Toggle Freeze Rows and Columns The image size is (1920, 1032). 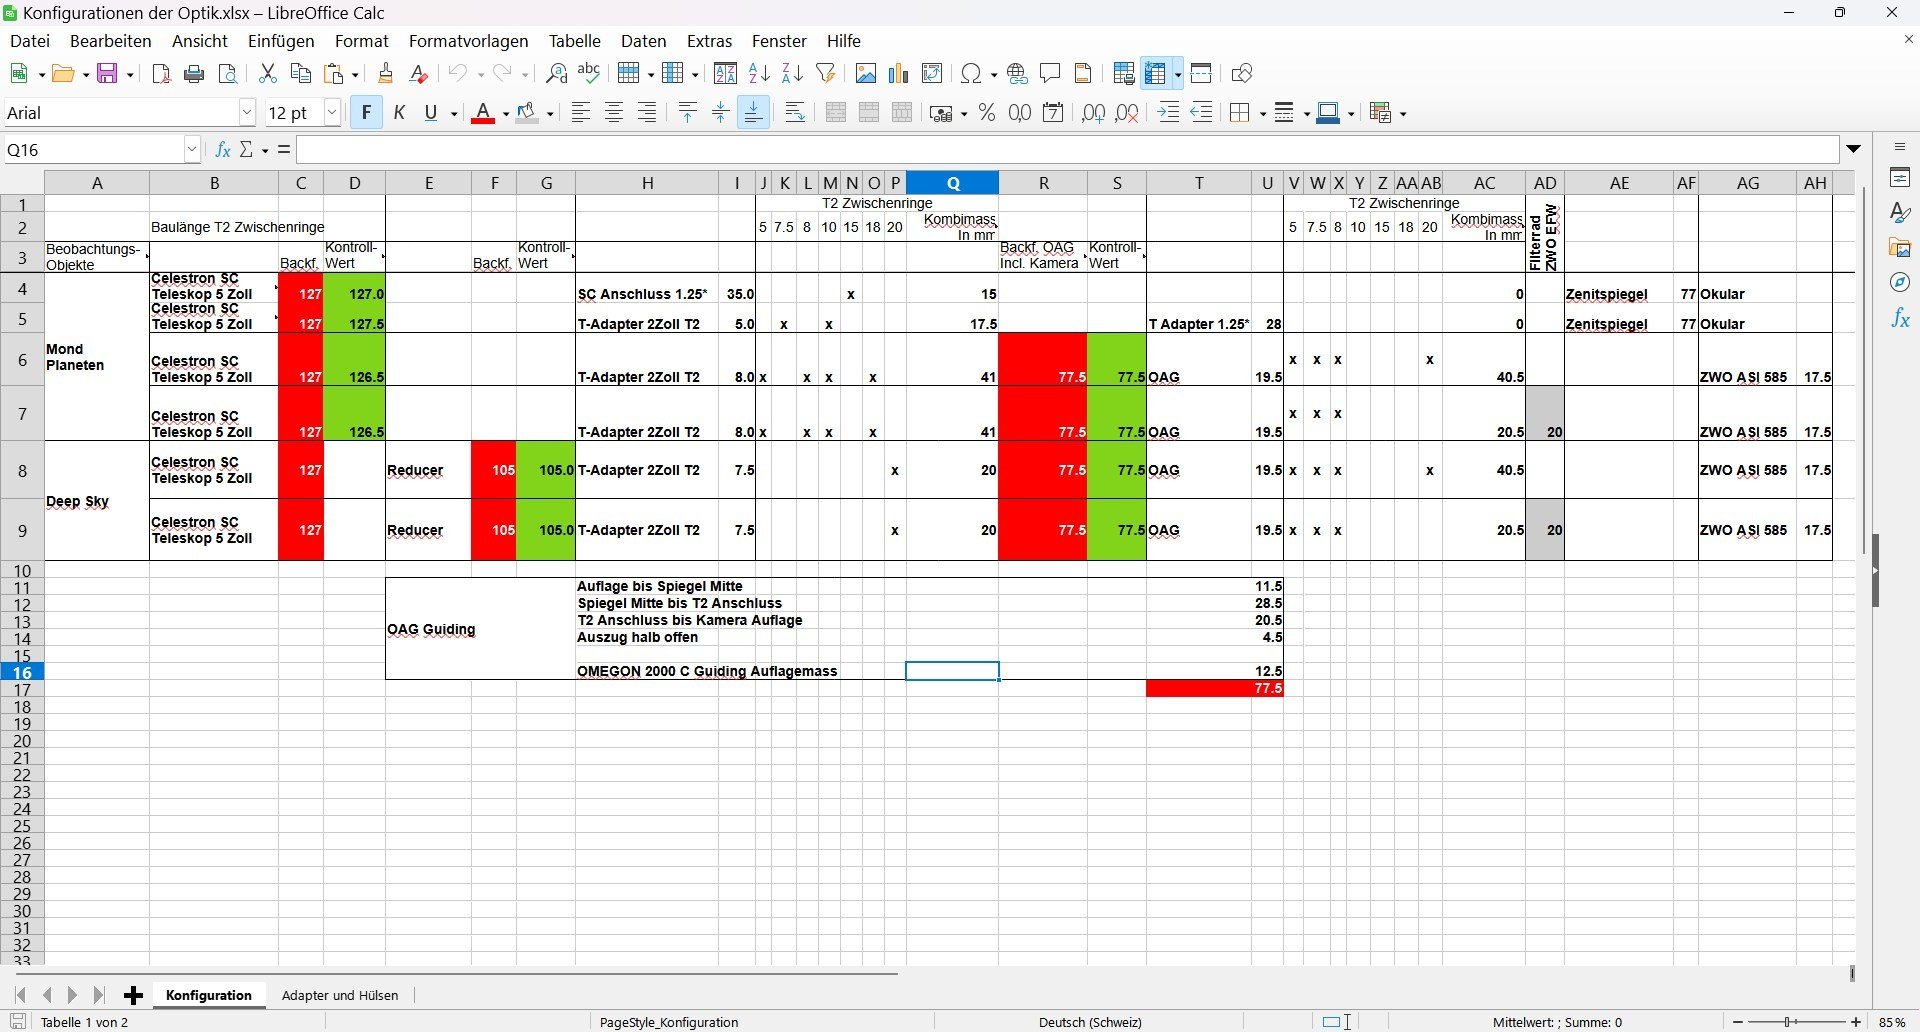coord(1156,73)
